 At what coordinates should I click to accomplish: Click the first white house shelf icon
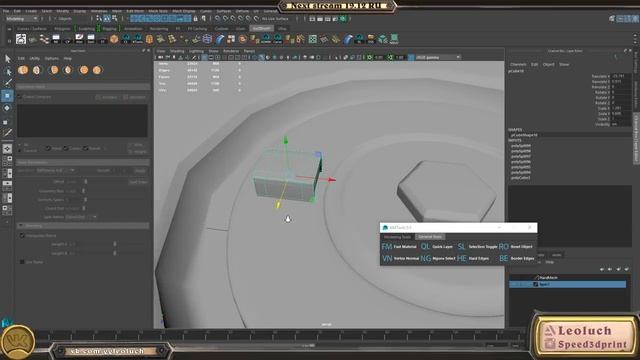[21, 39]
